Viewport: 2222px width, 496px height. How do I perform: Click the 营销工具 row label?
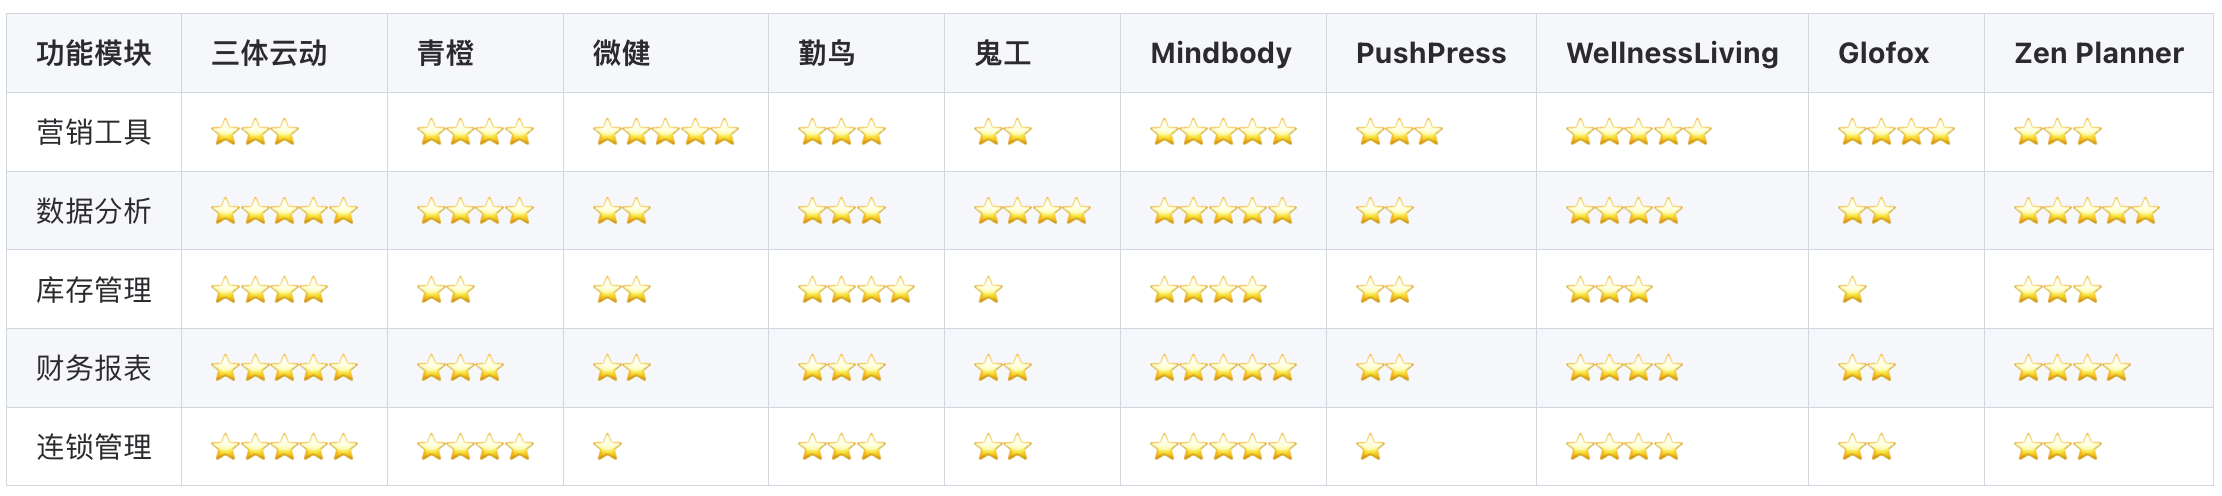[x=93, y=132]
